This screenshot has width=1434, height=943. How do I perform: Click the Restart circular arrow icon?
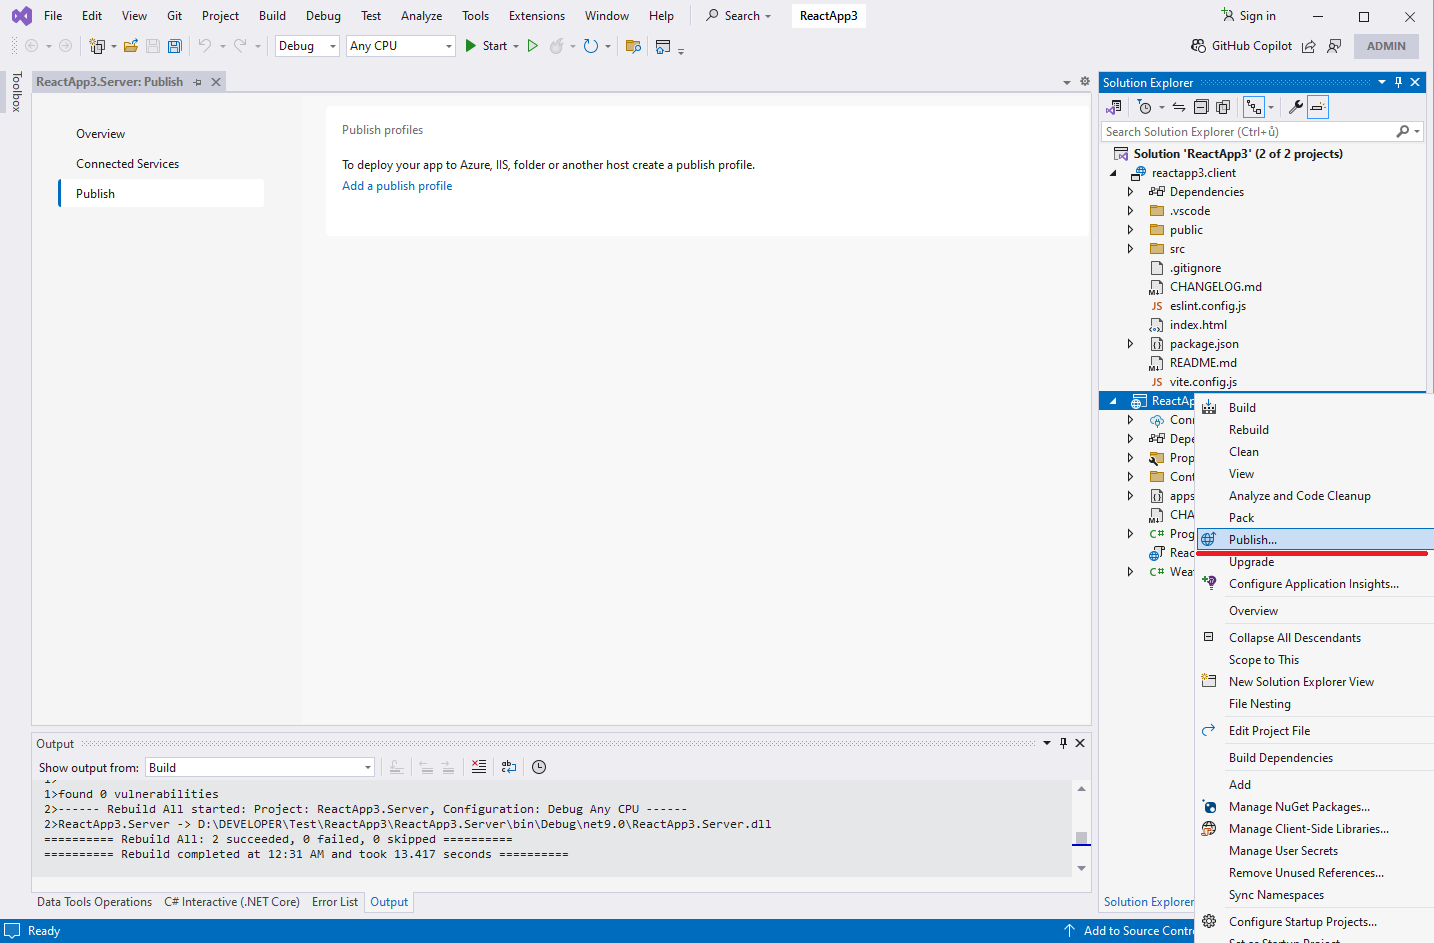(x=591, y=46)
